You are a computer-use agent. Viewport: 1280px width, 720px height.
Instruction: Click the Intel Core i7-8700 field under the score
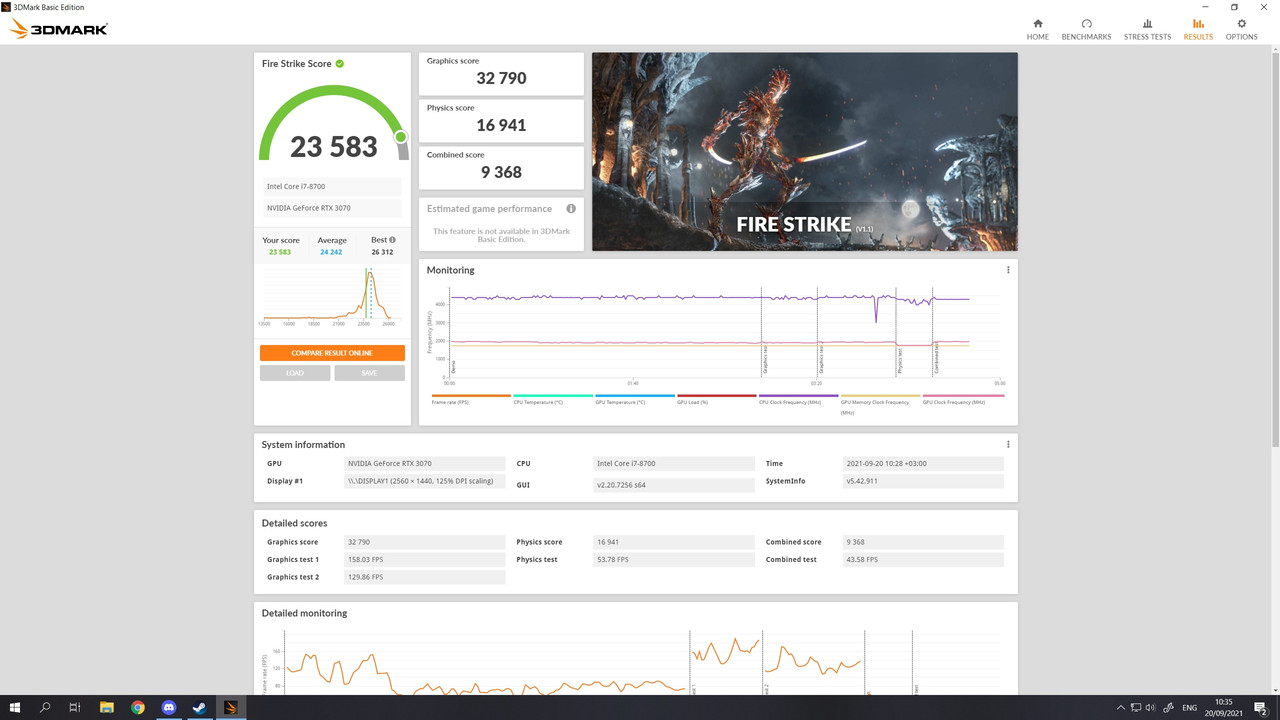pos(332,187)
